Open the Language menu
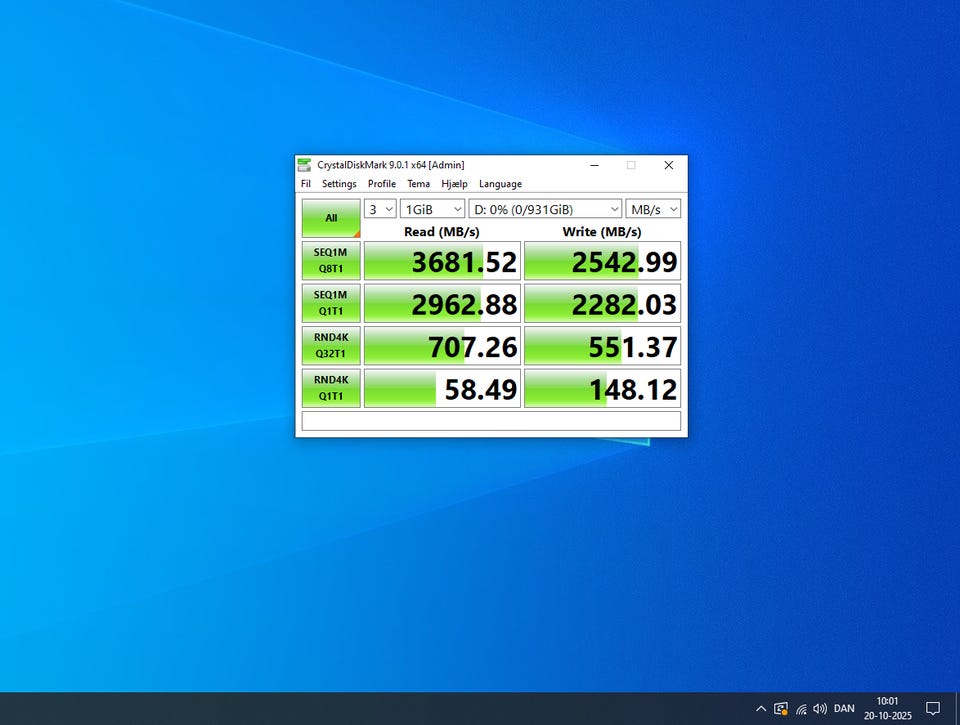This screenshot has height=725, width=960. tap(500, 184)
